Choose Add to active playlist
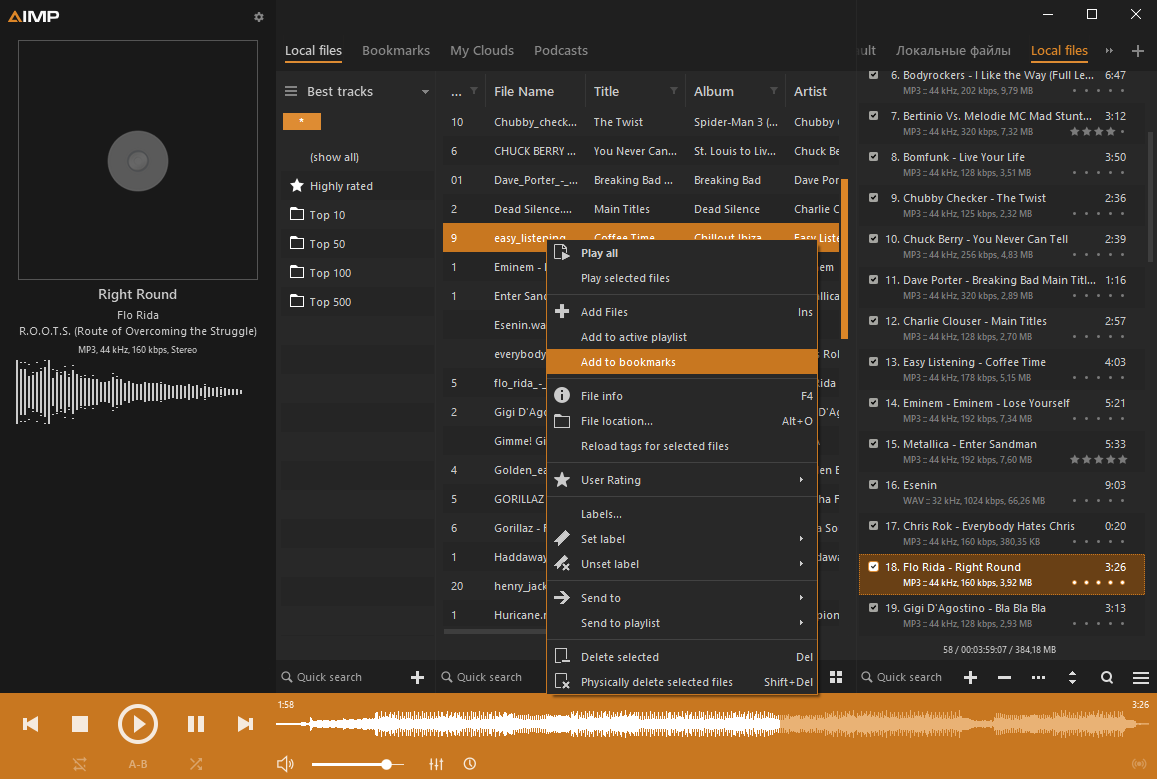The image size is (1157, 779). coord(683,337)
